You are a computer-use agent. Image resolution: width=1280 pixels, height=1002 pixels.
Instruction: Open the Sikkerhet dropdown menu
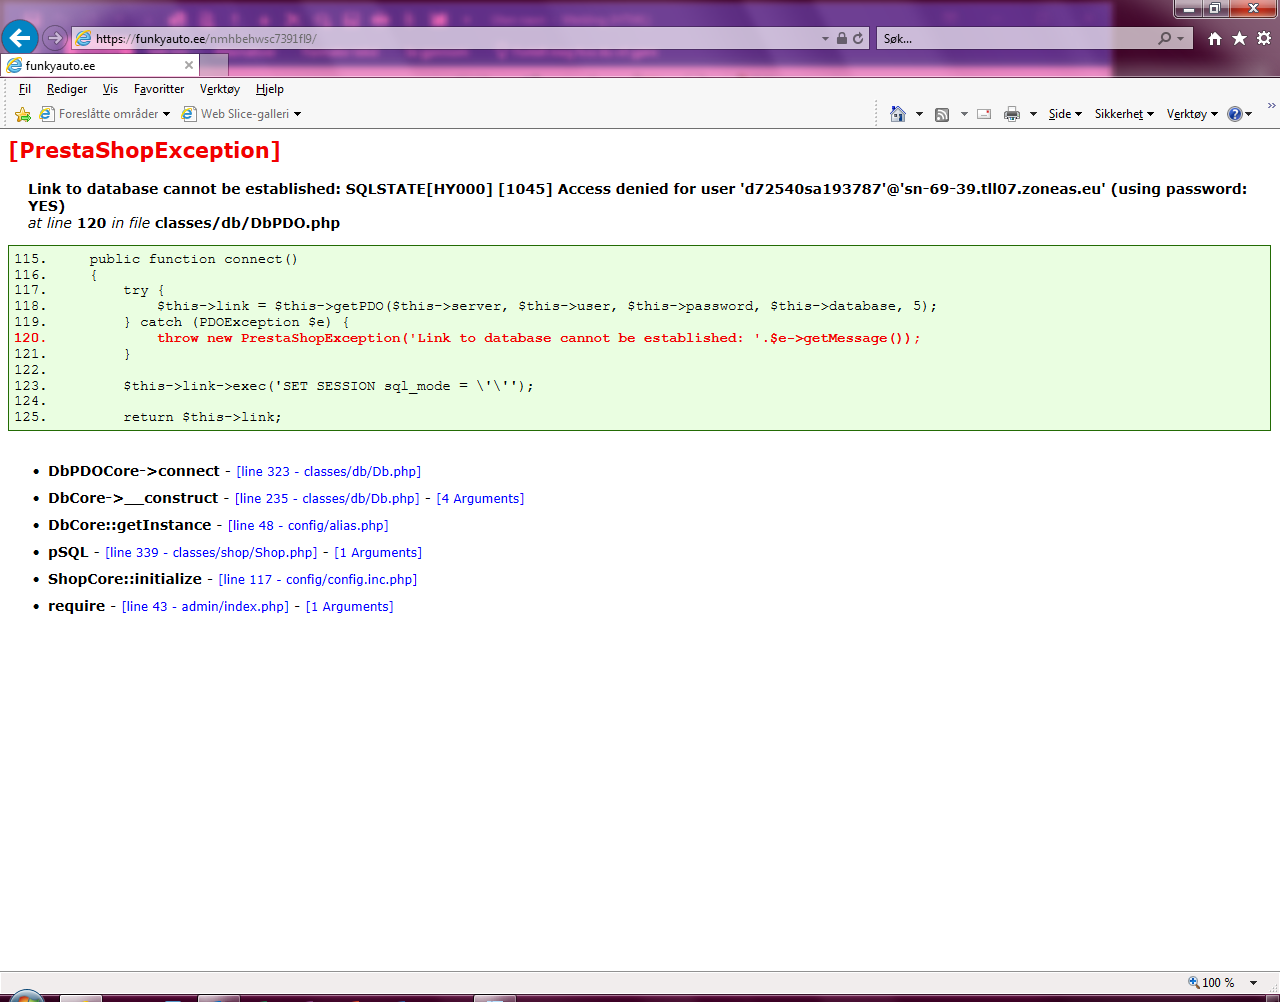coord(1124,114)
